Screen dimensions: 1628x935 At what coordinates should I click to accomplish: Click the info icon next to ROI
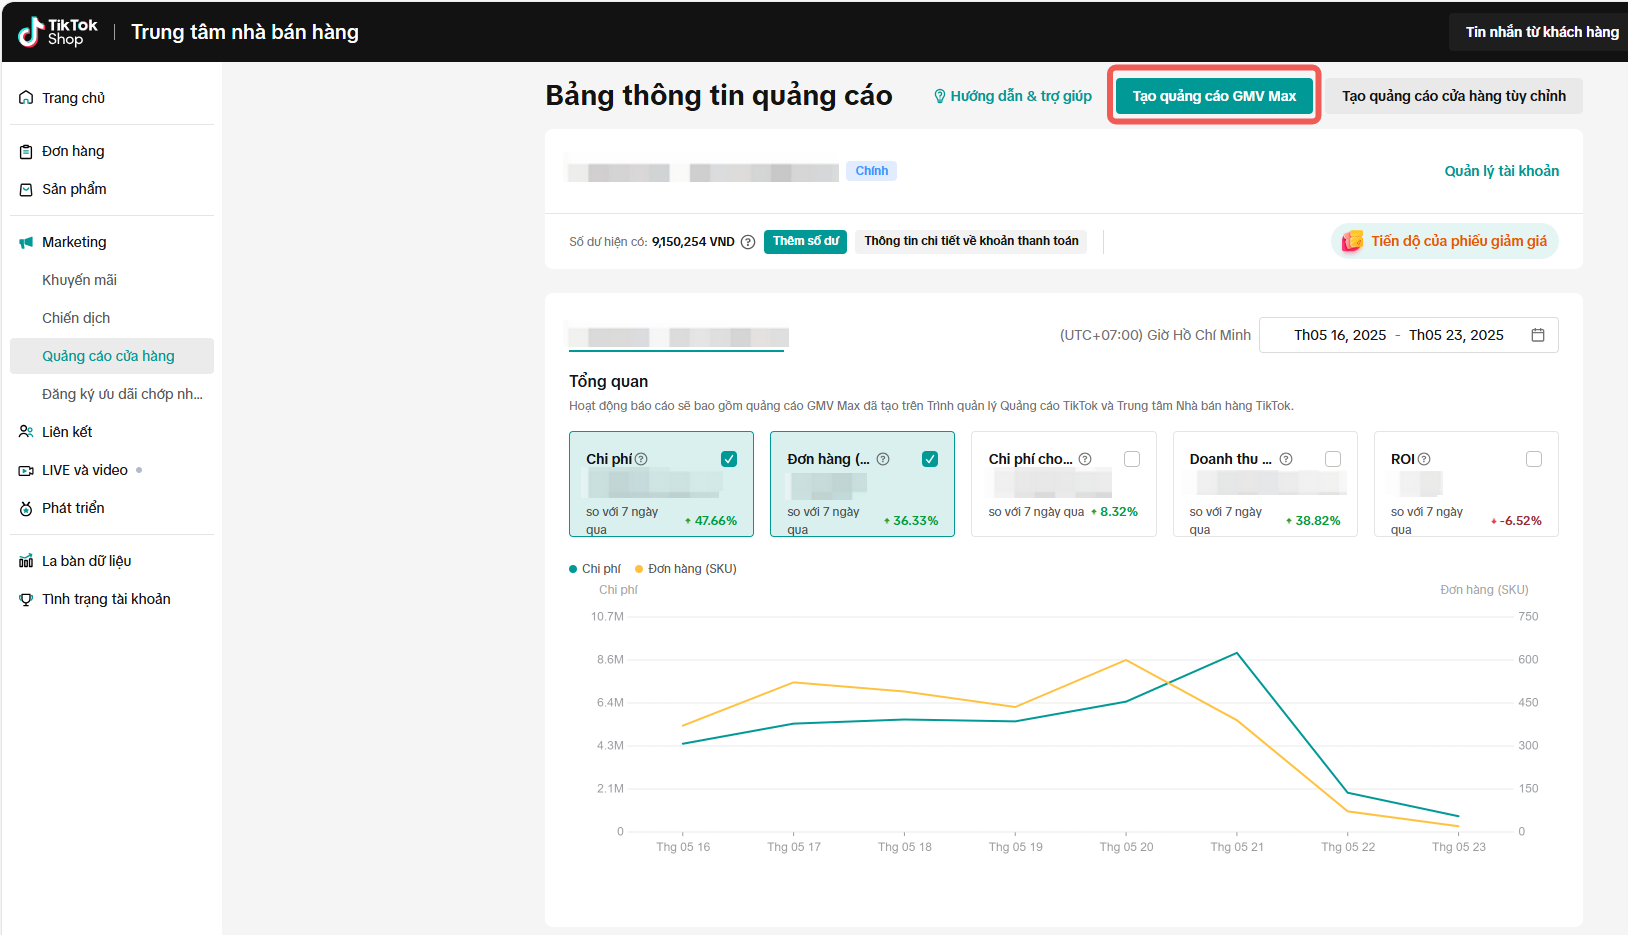(x=1424, y=459)
